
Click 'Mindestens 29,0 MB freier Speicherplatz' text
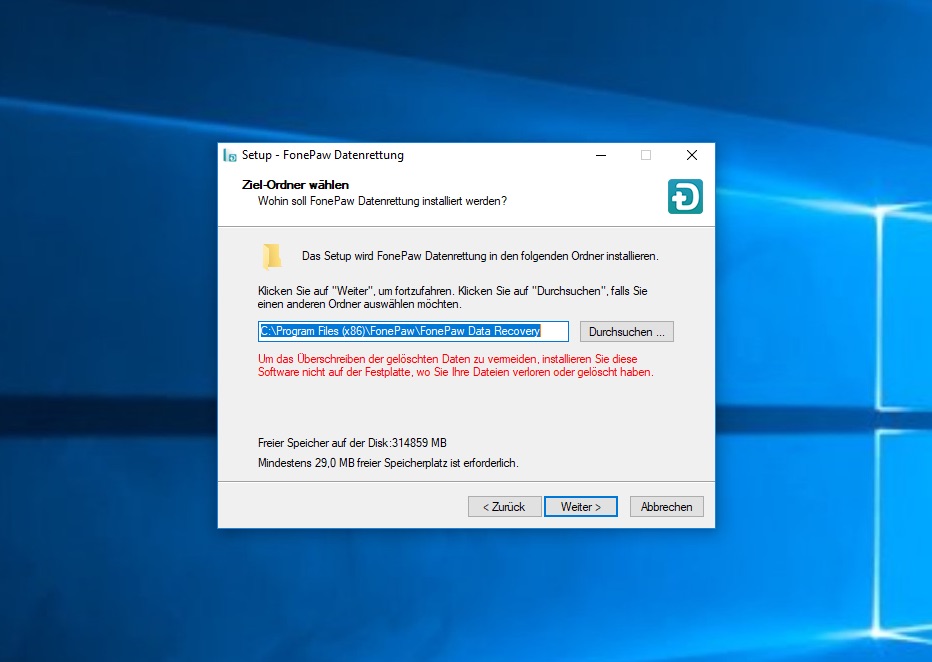[x=388, y=463]
